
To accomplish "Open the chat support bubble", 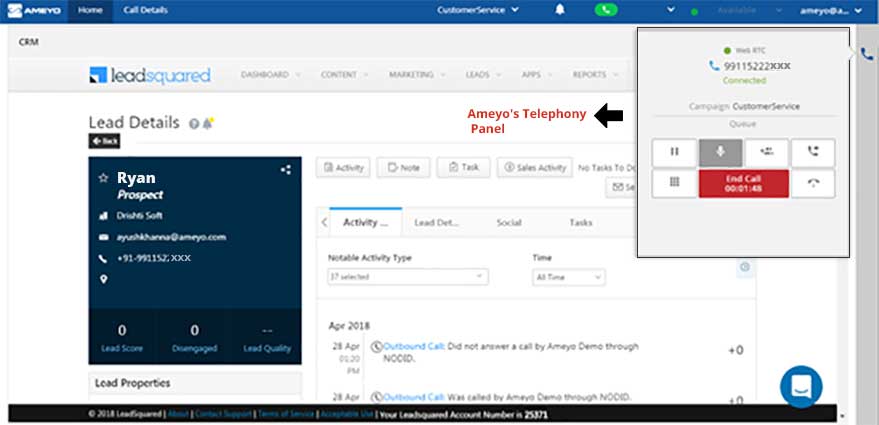I will [801, 387].
